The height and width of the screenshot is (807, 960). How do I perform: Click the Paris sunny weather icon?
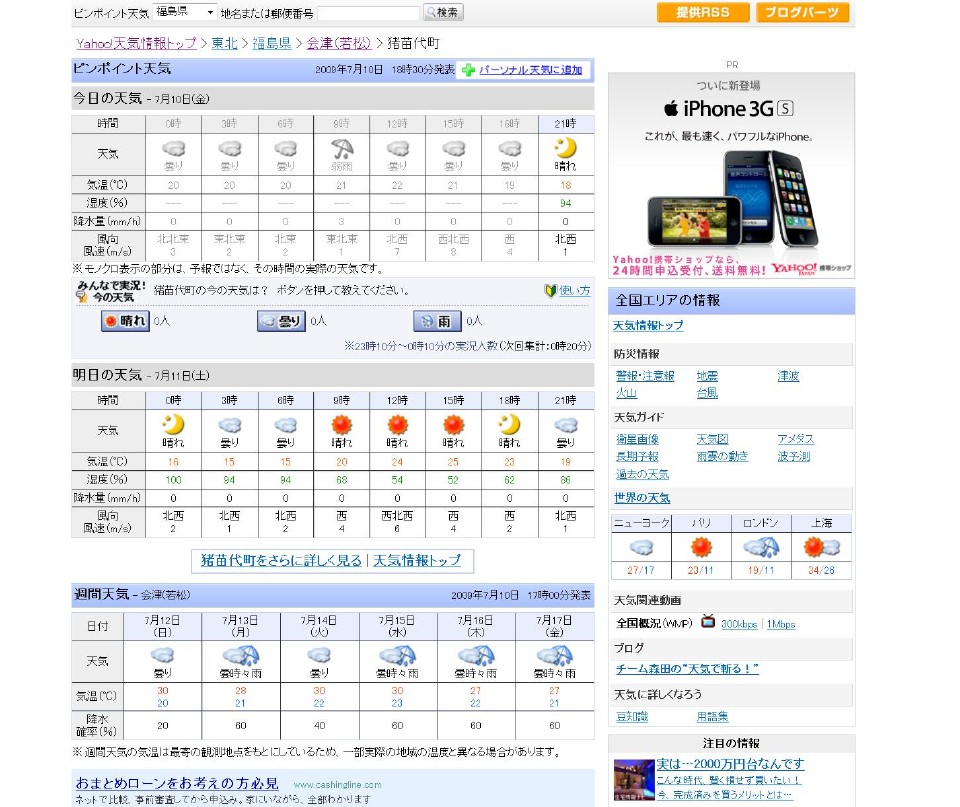click(x=701, y=547)
